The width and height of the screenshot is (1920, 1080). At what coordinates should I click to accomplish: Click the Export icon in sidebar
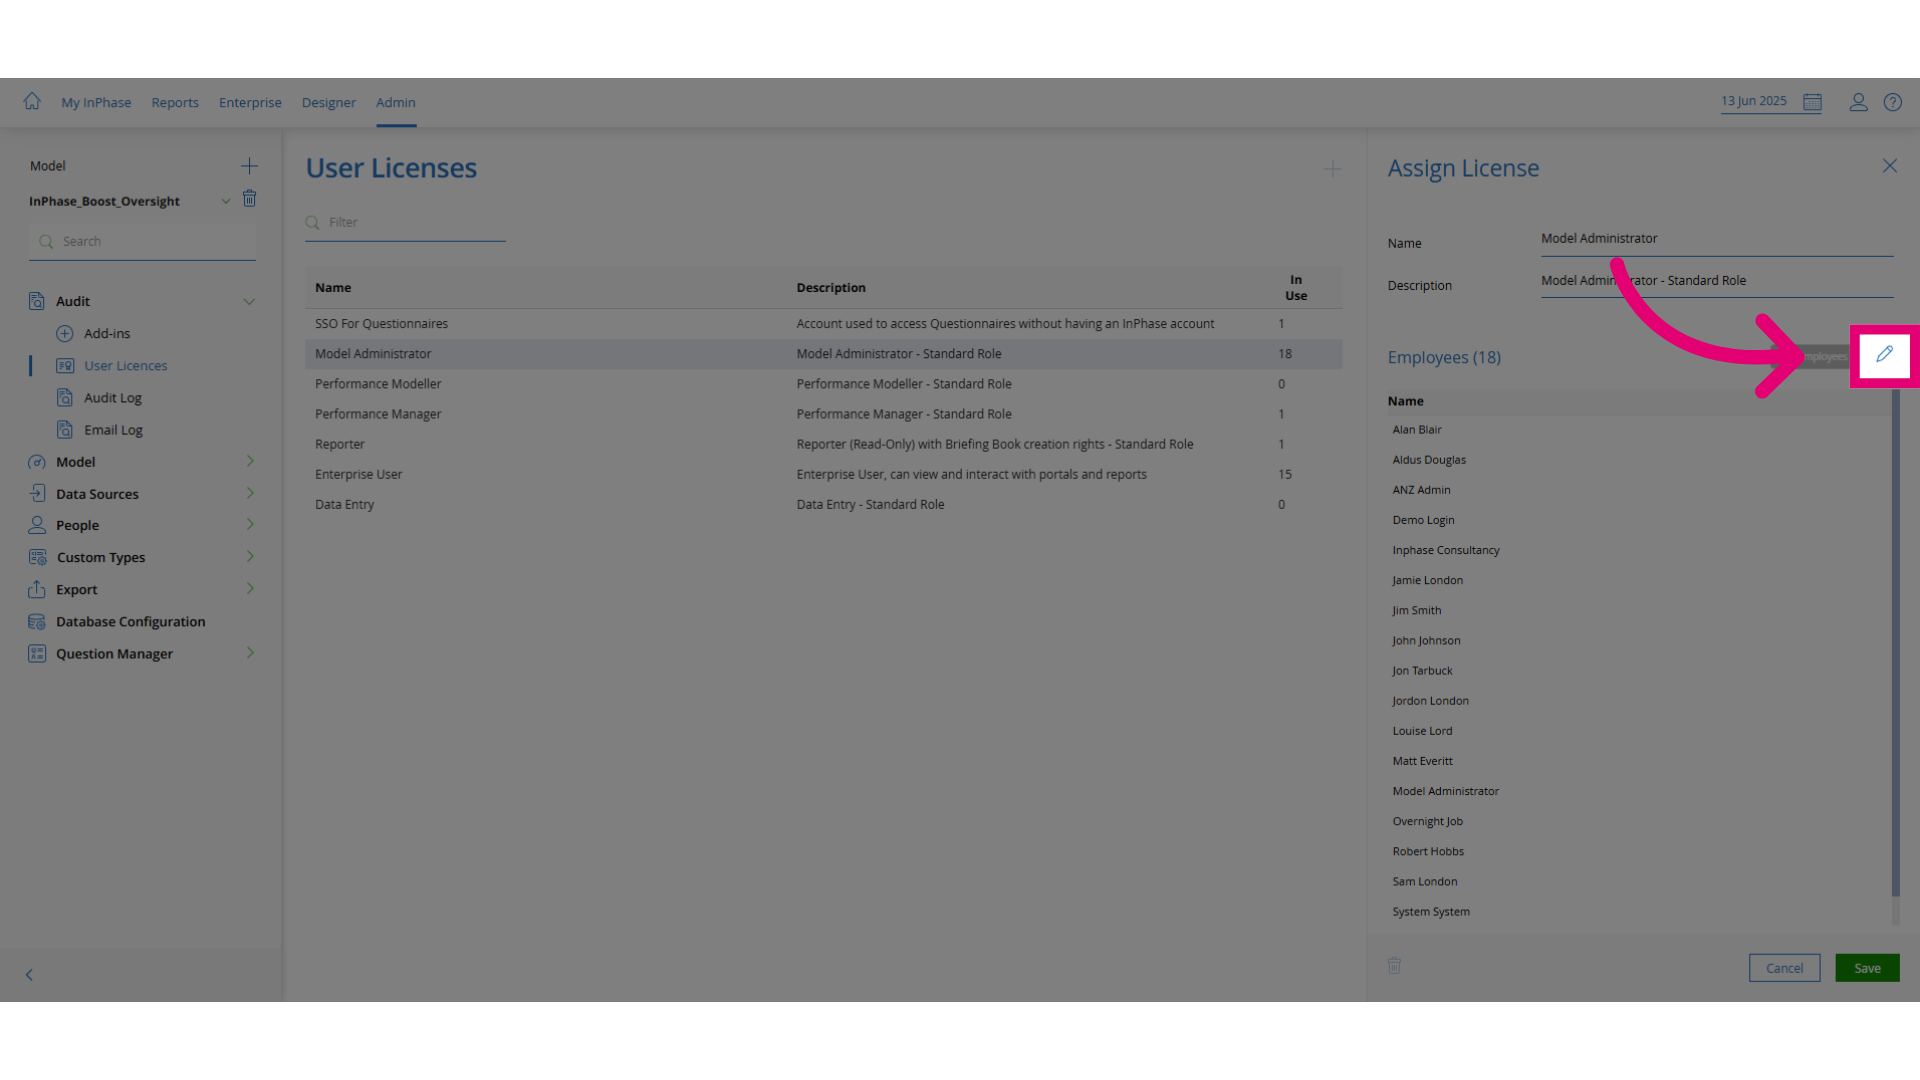(37, 589)
